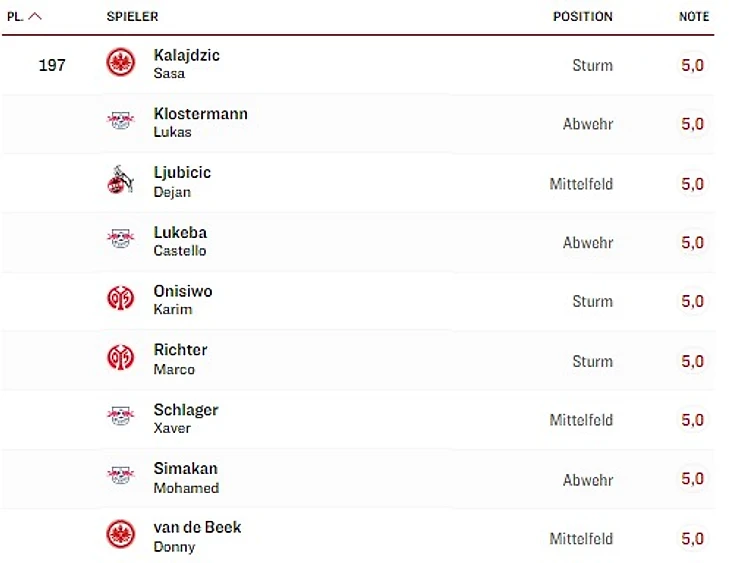Click RB Leipzig logo next to Klostermann
The image size is (730, 563).
(x=121, y=122)
